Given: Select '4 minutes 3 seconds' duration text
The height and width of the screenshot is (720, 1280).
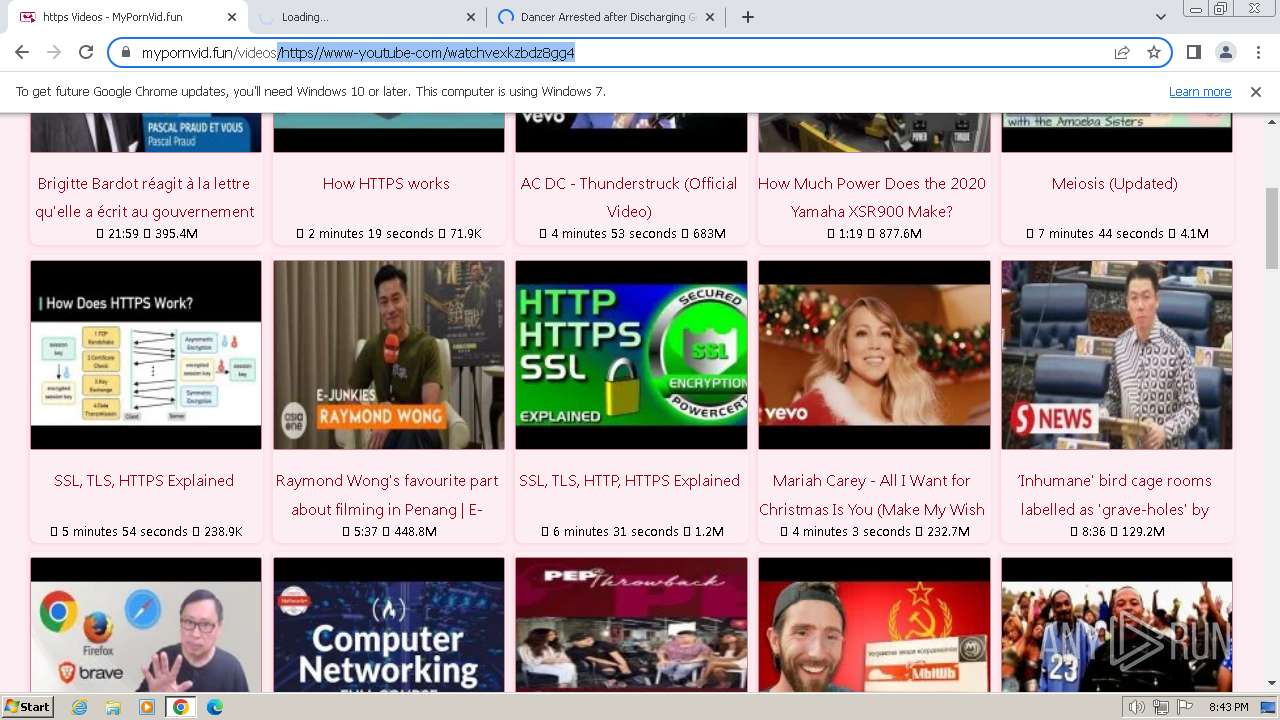Looking at the screenshot, I should tap(852, 532).
